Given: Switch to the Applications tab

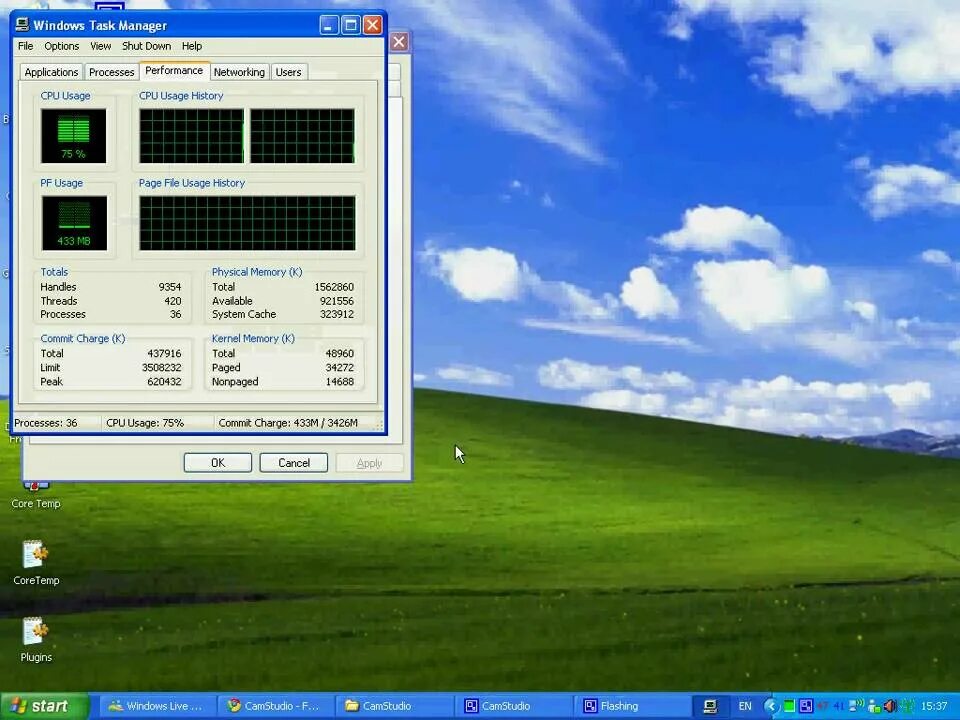Looking at the screenshot, I should tap(51, 72).
